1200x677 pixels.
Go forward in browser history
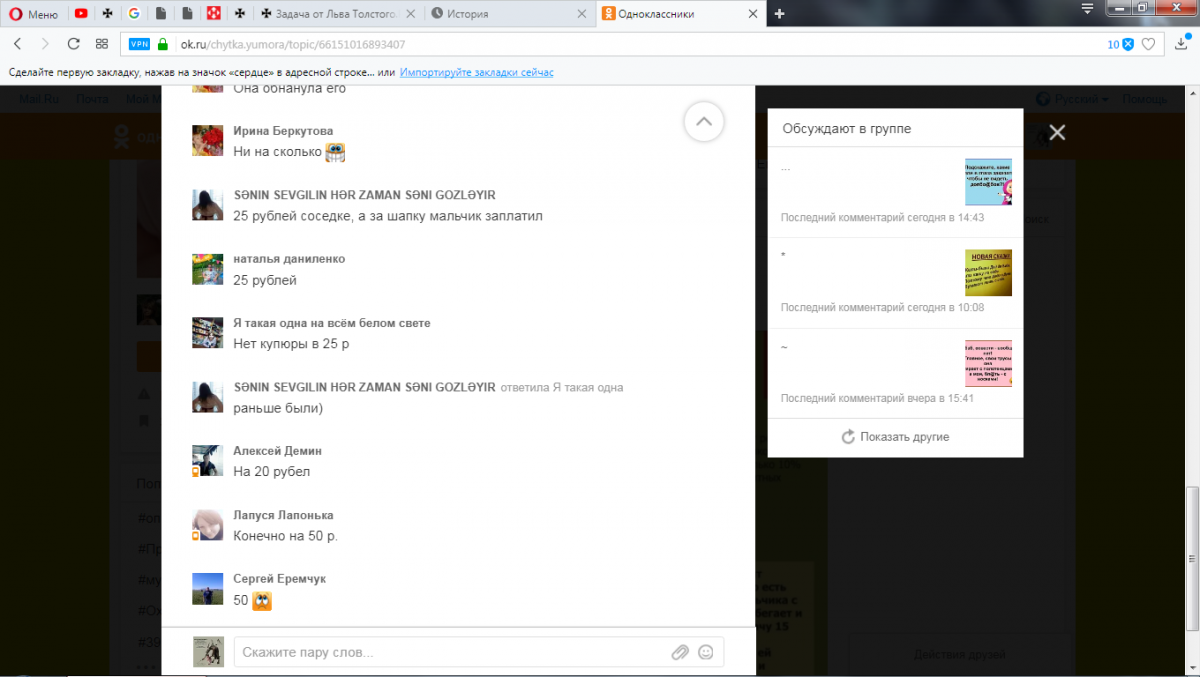pos(45,44)
